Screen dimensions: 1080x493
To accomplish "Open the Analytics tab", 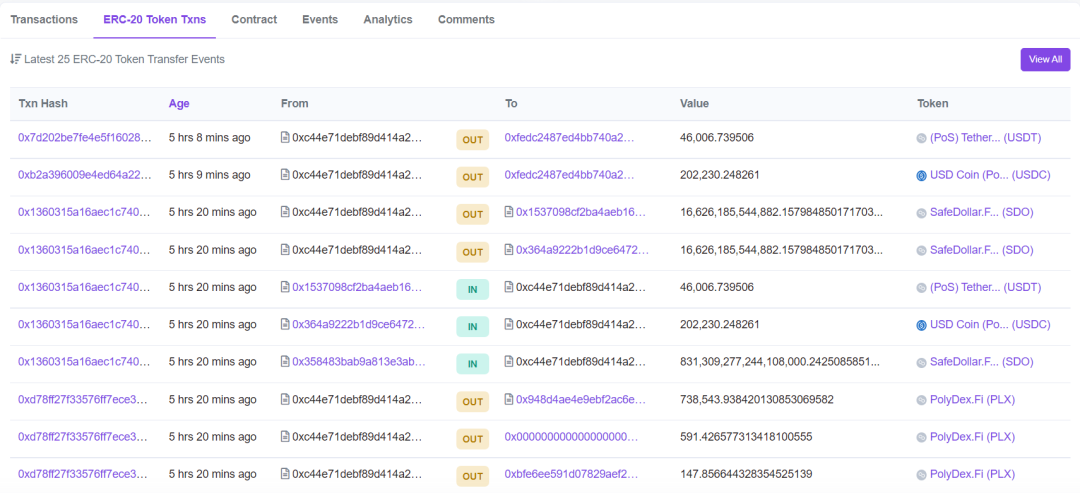I will [x=388, y=20].
